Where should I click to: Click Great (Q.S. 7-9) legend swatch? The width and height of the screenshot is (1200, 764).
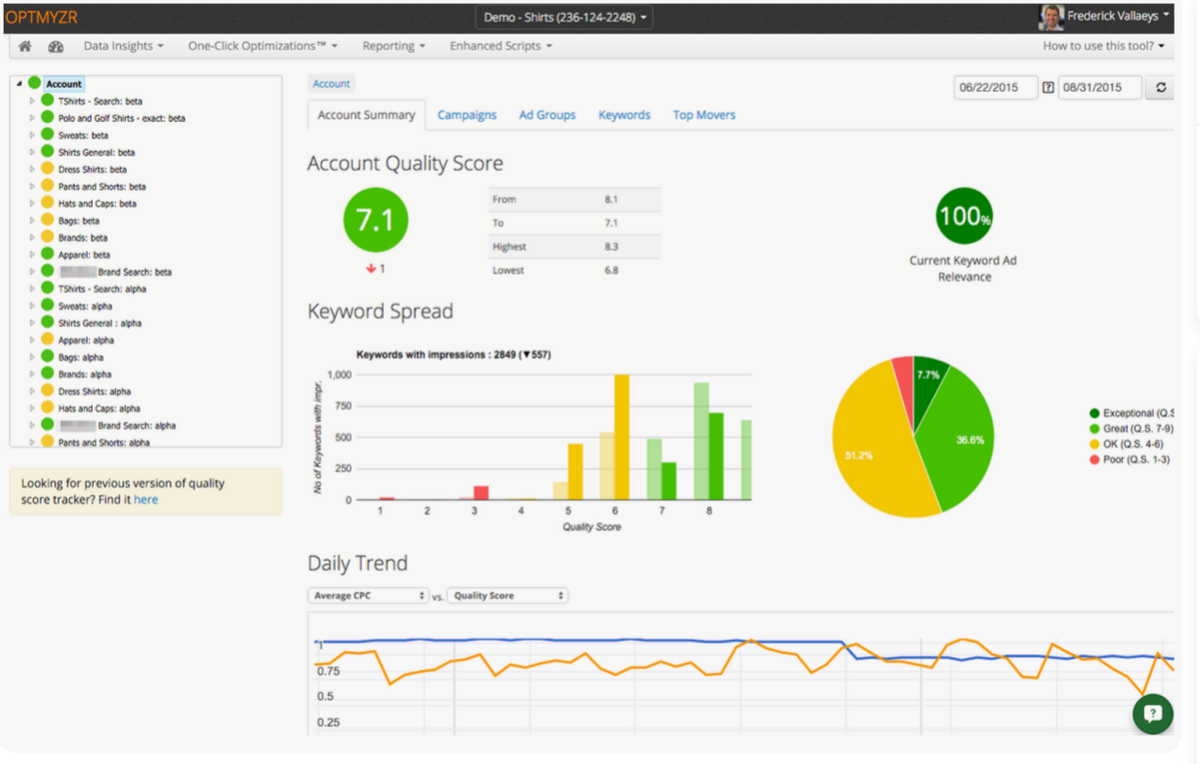tap(1095, 428)
